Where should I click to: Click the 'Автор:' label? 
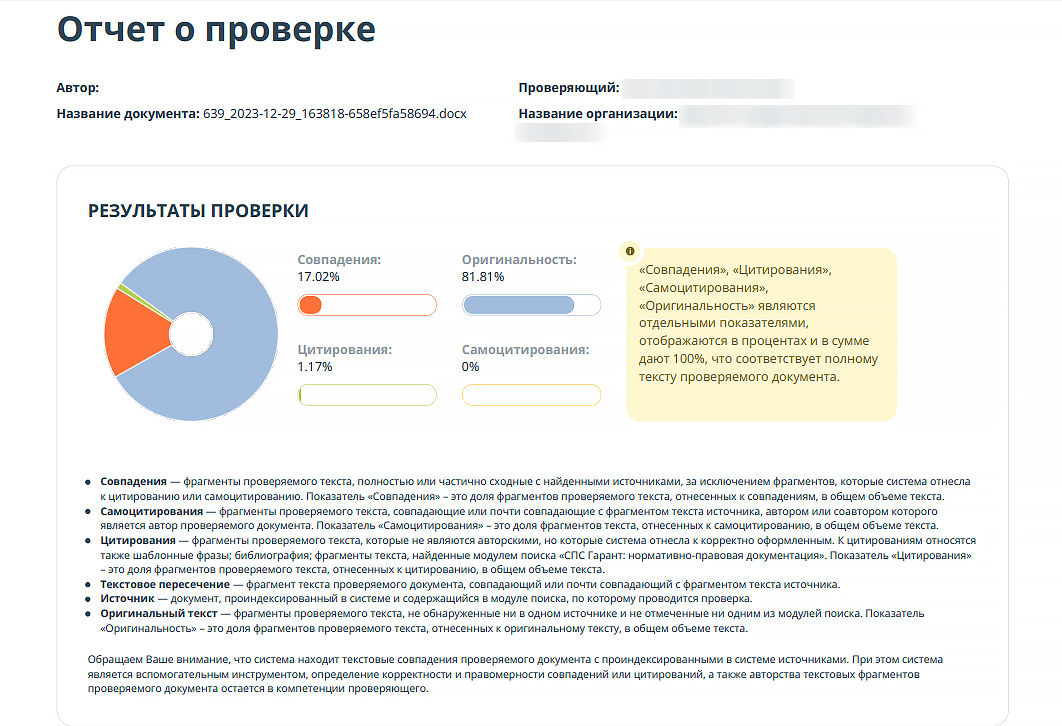click(78, 88)
